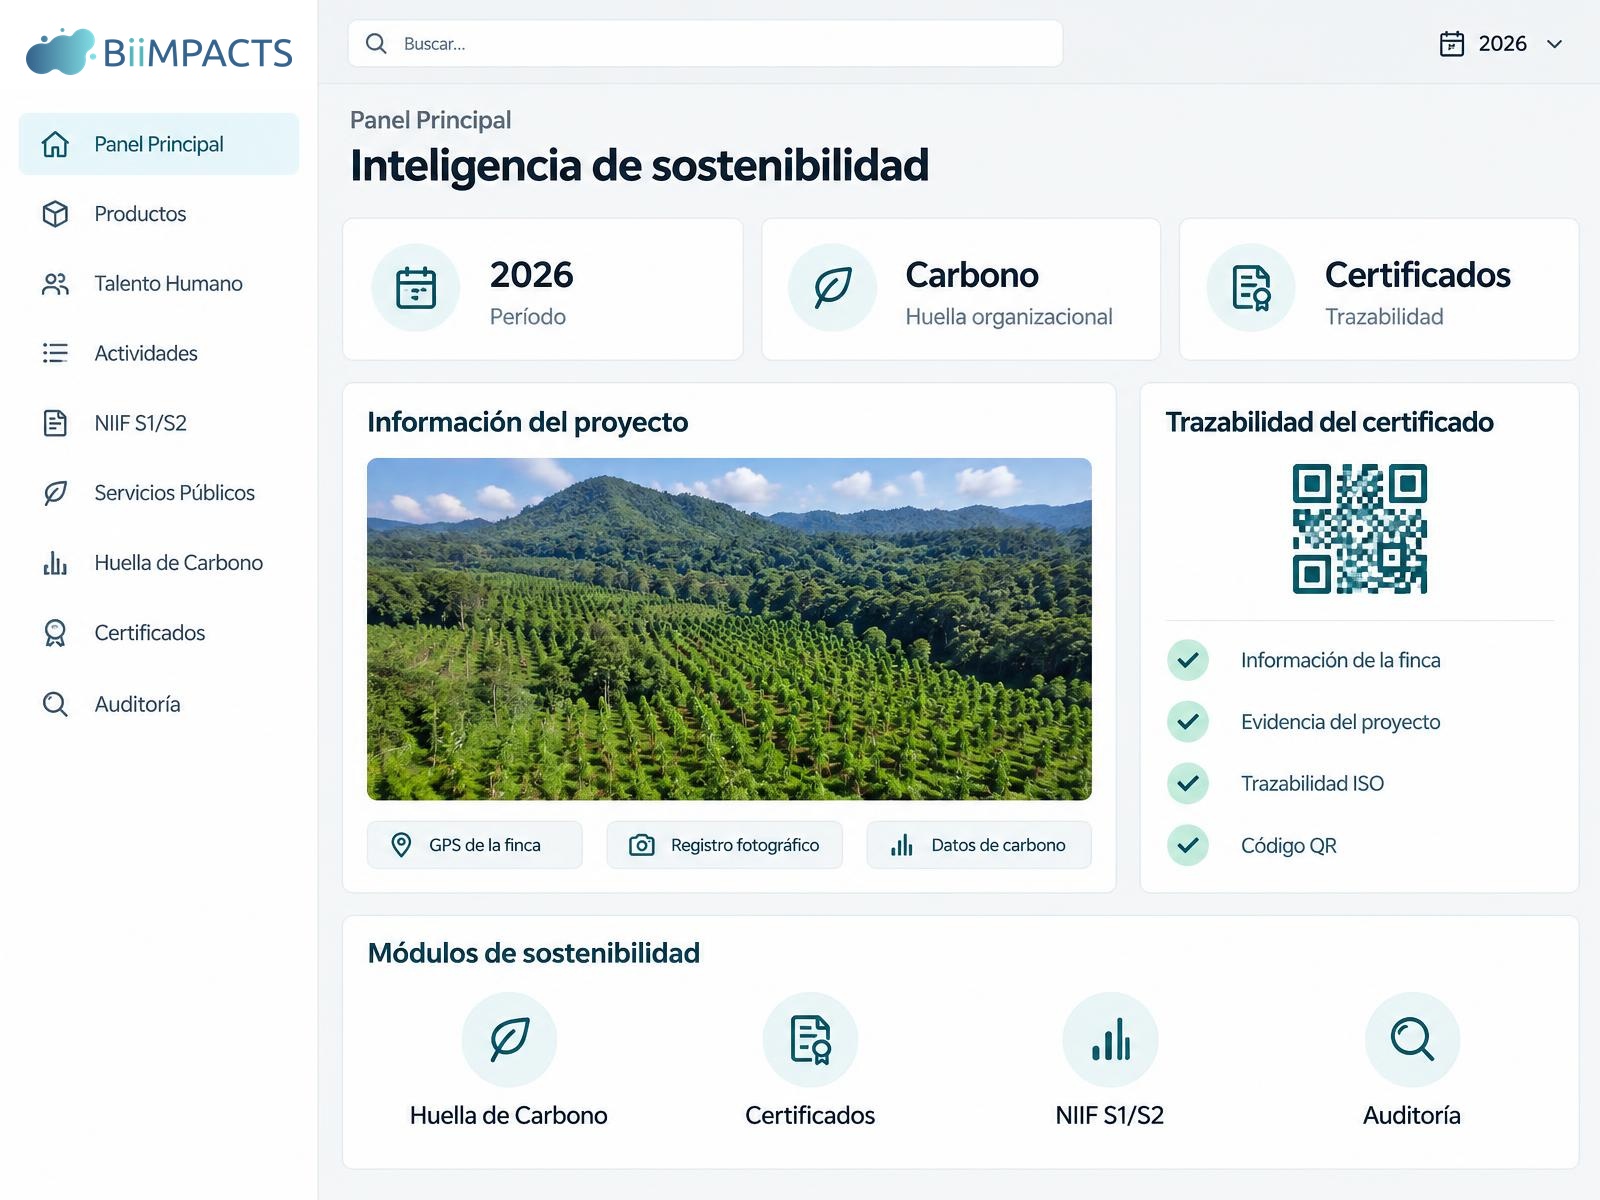Click the home icon beside Panel Principal

[x=55, y=144]
